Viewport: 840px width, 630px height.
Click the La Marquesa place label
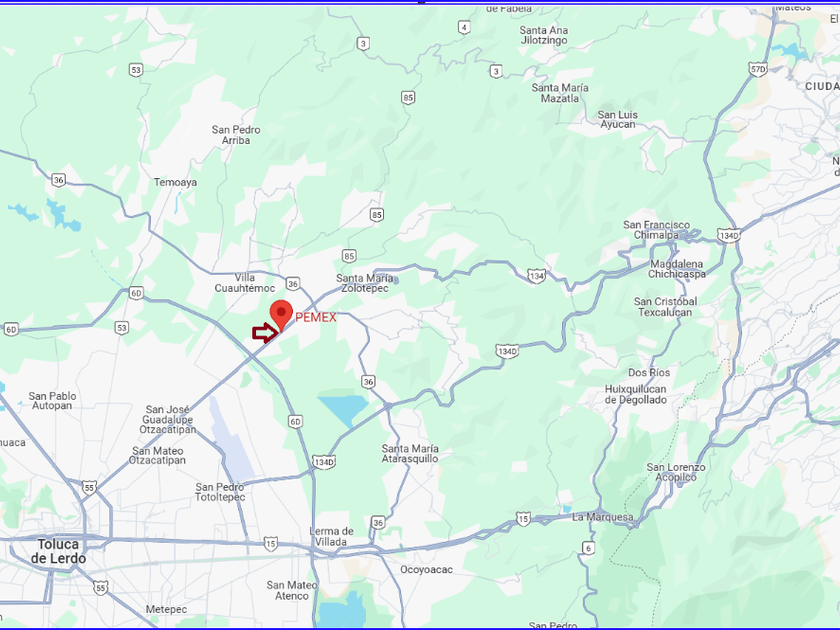(x=603, y=517)
